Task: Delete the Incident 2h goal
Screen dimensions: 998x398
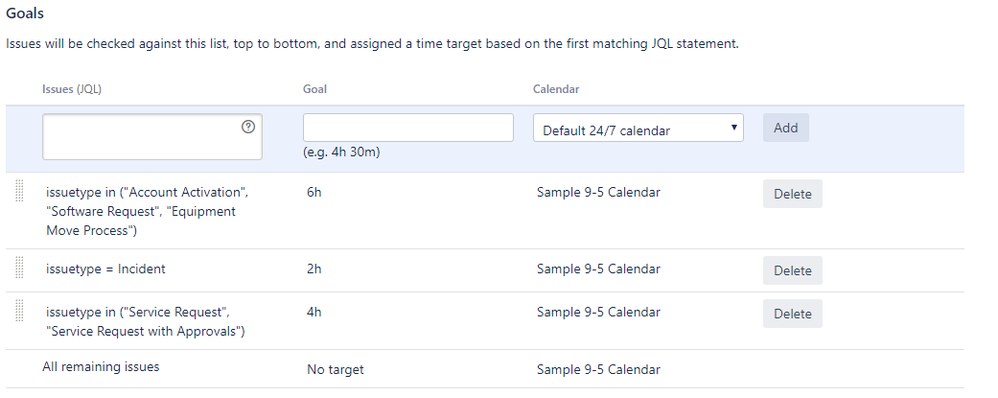Action: [x=792, y=270]
